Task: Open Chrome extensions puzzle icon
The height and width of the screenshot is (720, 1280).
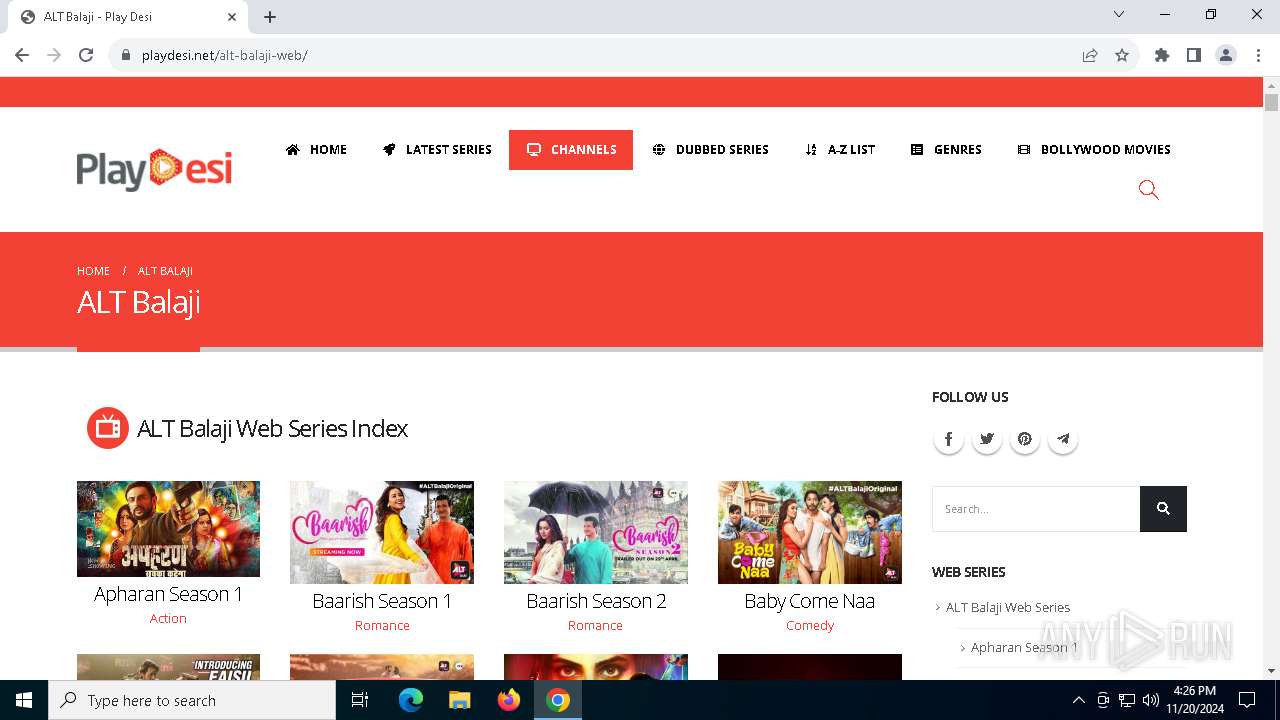Action: (x=1161, y=55)
